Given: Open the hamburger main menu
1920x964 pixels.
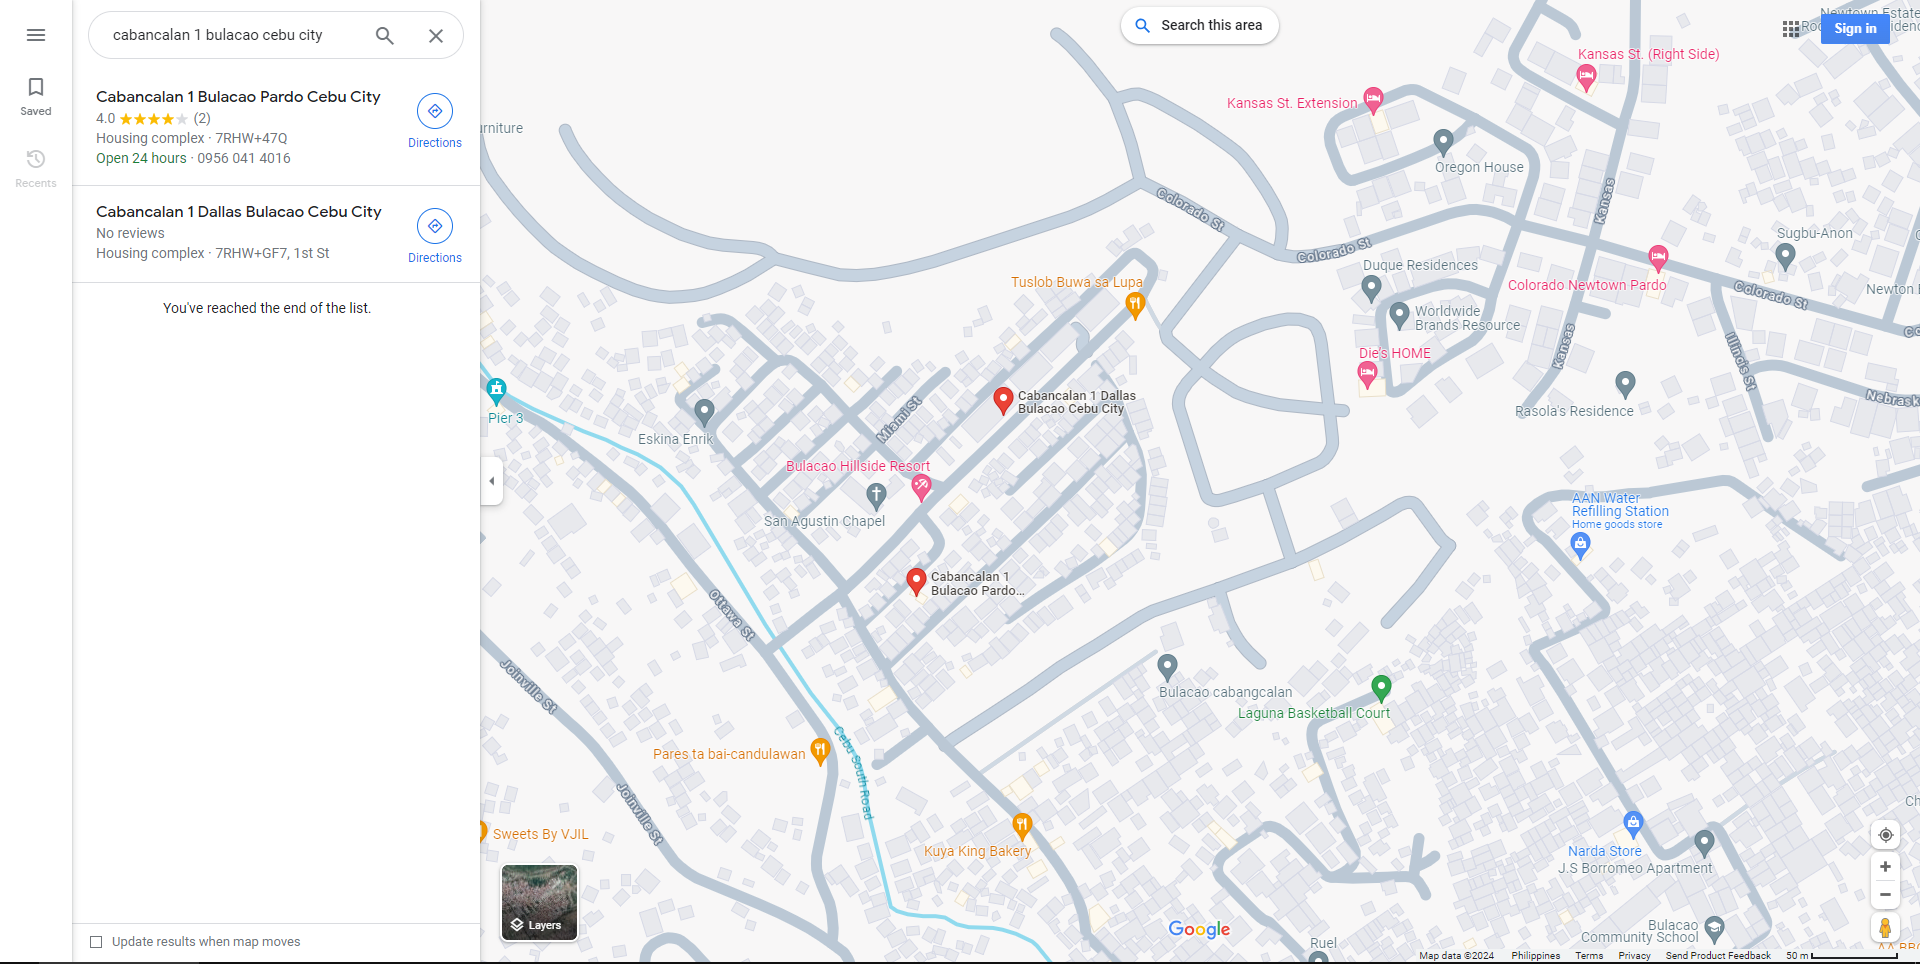Looking at the screenshot, I should coord(36,35).
